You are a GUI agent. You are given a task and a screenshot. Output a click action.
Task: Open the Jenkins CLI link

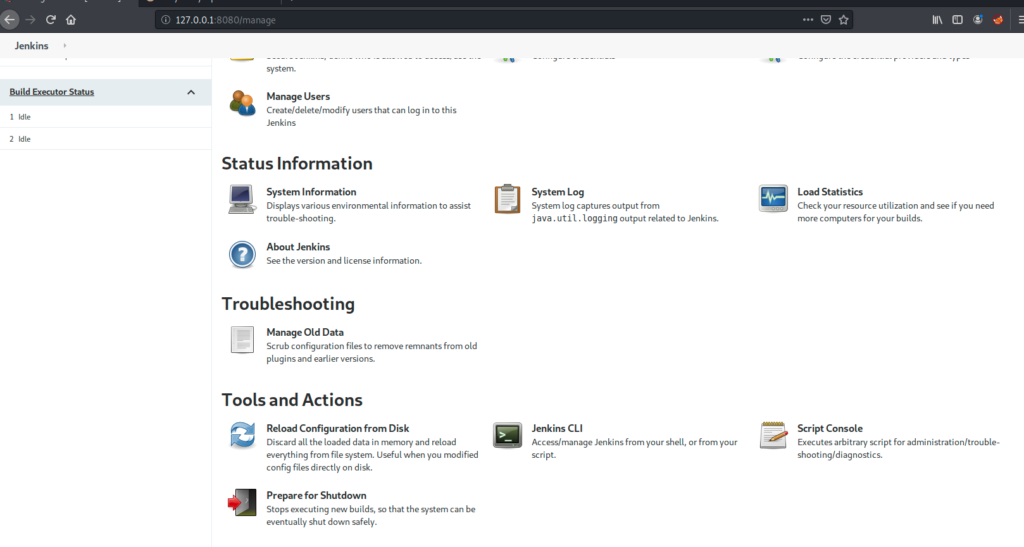(557, 428)
